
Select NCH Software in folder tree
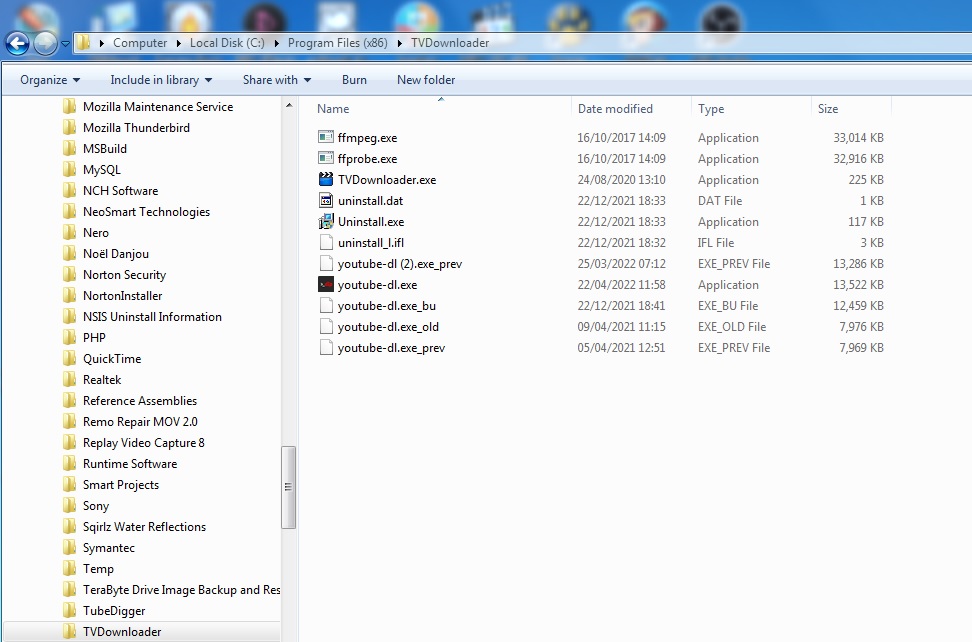click(x=120, y=191)
